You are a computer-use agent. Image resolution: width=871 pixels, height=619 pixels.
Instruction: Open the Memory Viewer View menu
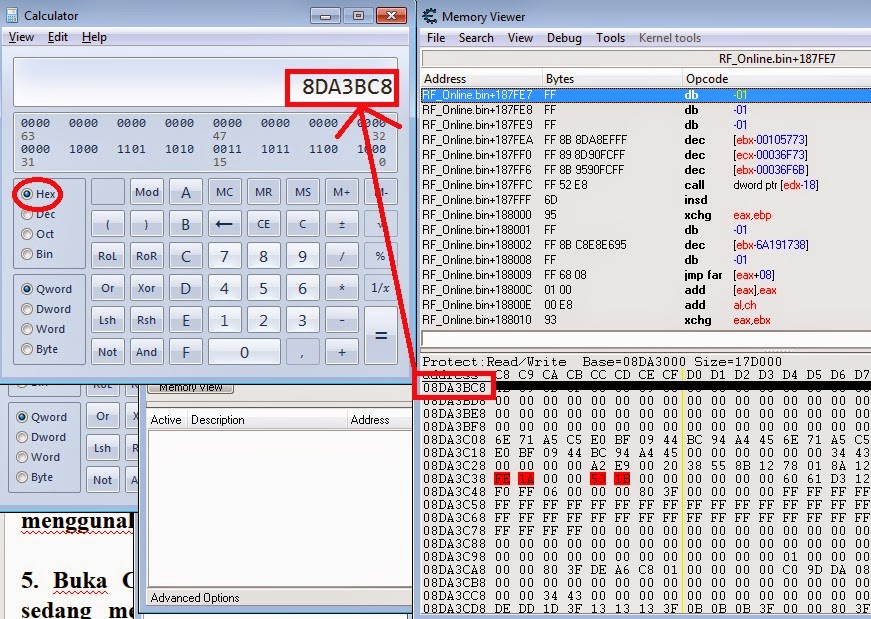pos(520,38)
